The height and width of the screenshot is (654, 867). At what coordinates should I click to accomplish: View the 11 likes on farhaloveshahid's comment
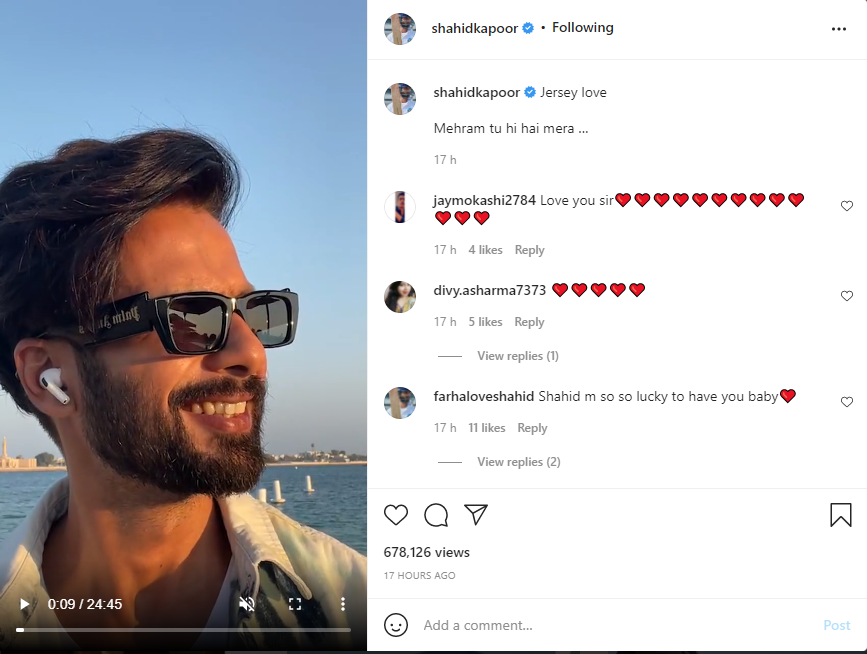(487, 428)
